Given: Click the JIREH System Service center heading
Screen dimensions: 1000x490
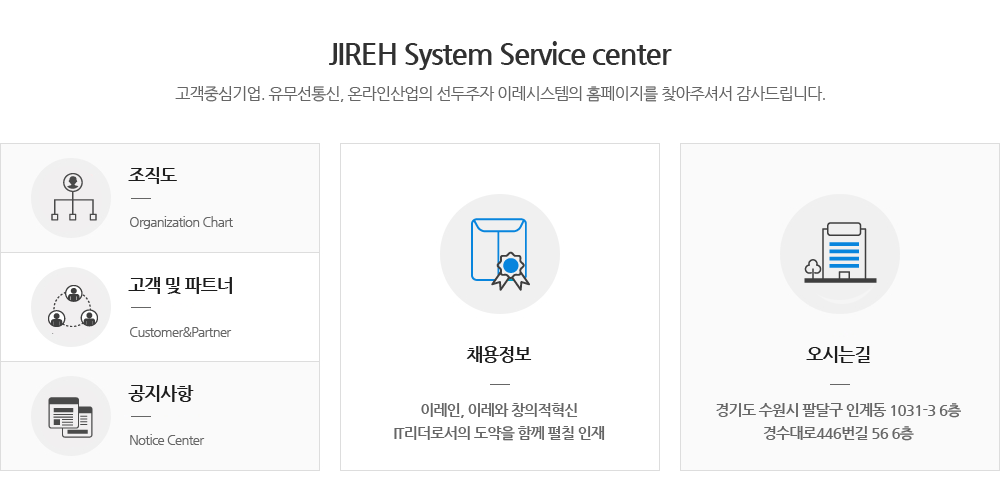Looking at the screenshot, I should pos(500,55).
